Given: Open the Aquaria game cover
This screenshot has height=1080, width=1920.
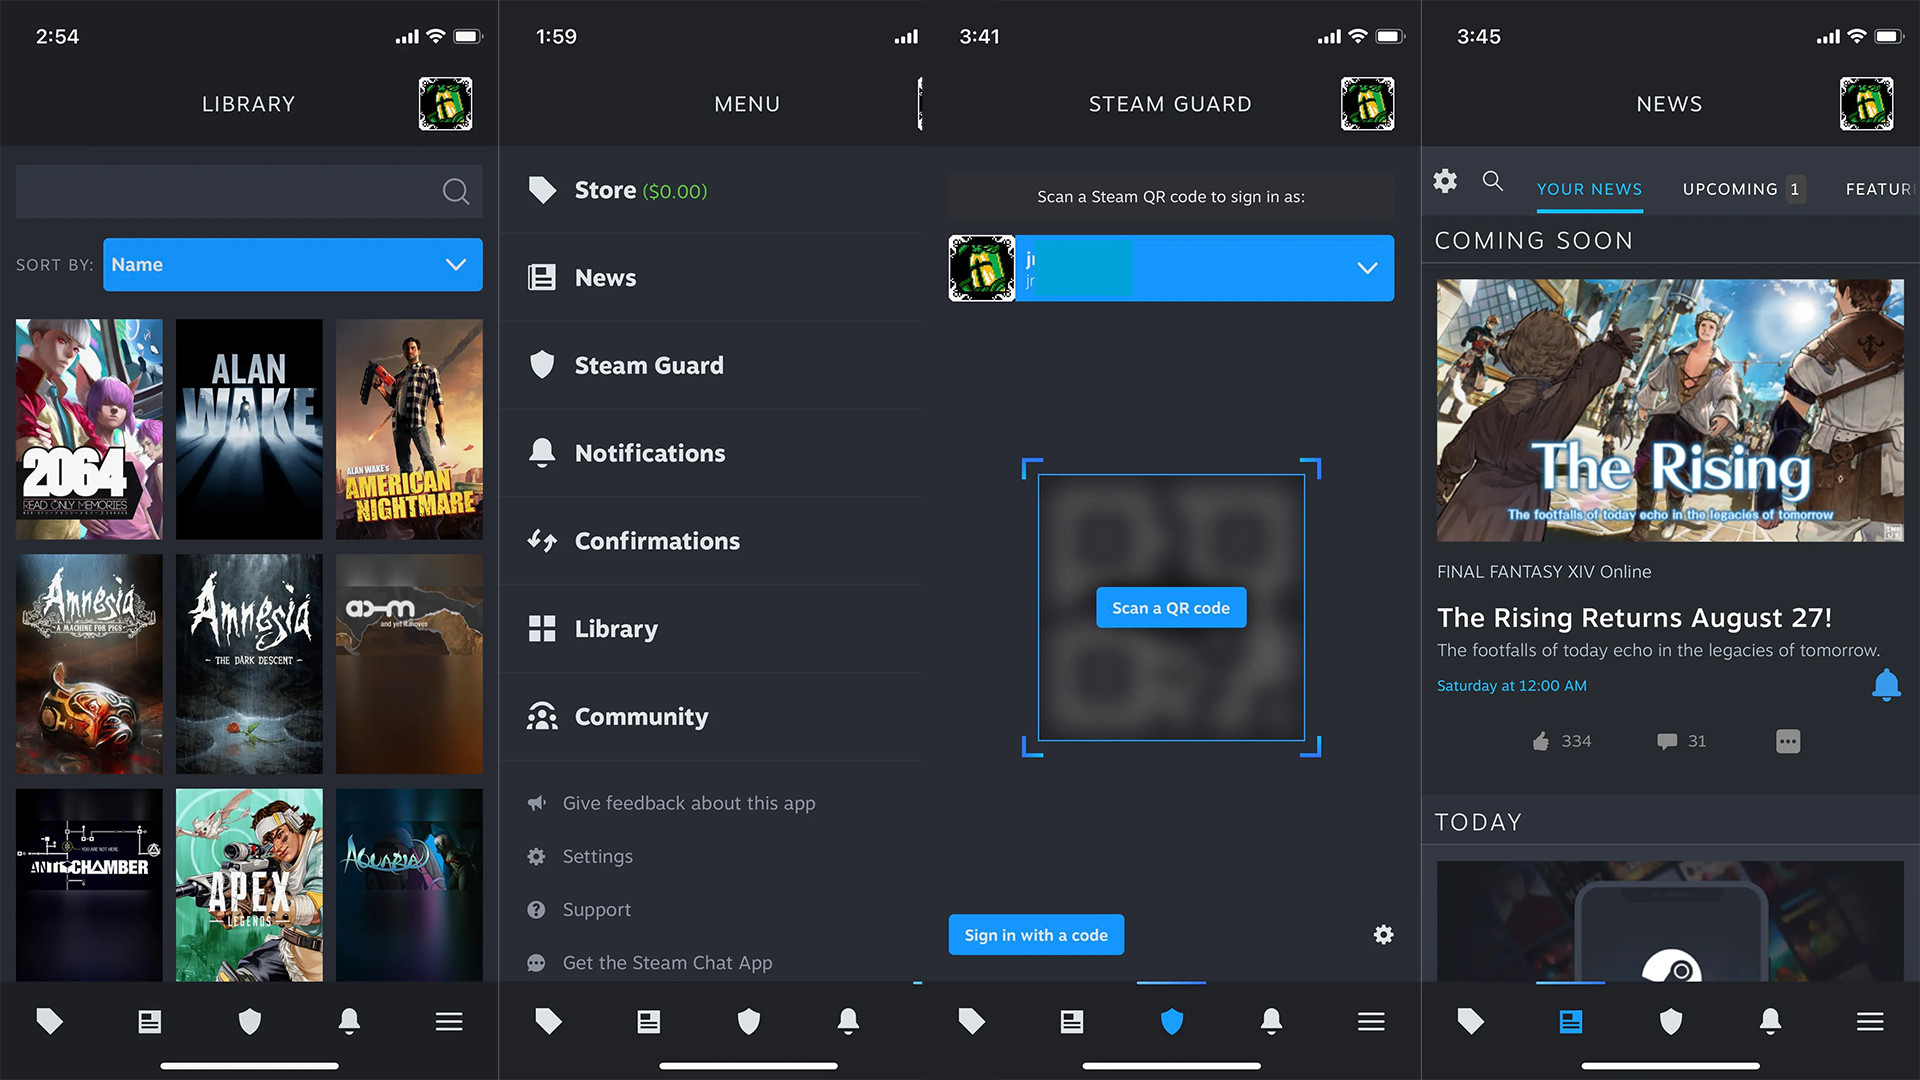Looking at the screenshot, I should point(409,885).
